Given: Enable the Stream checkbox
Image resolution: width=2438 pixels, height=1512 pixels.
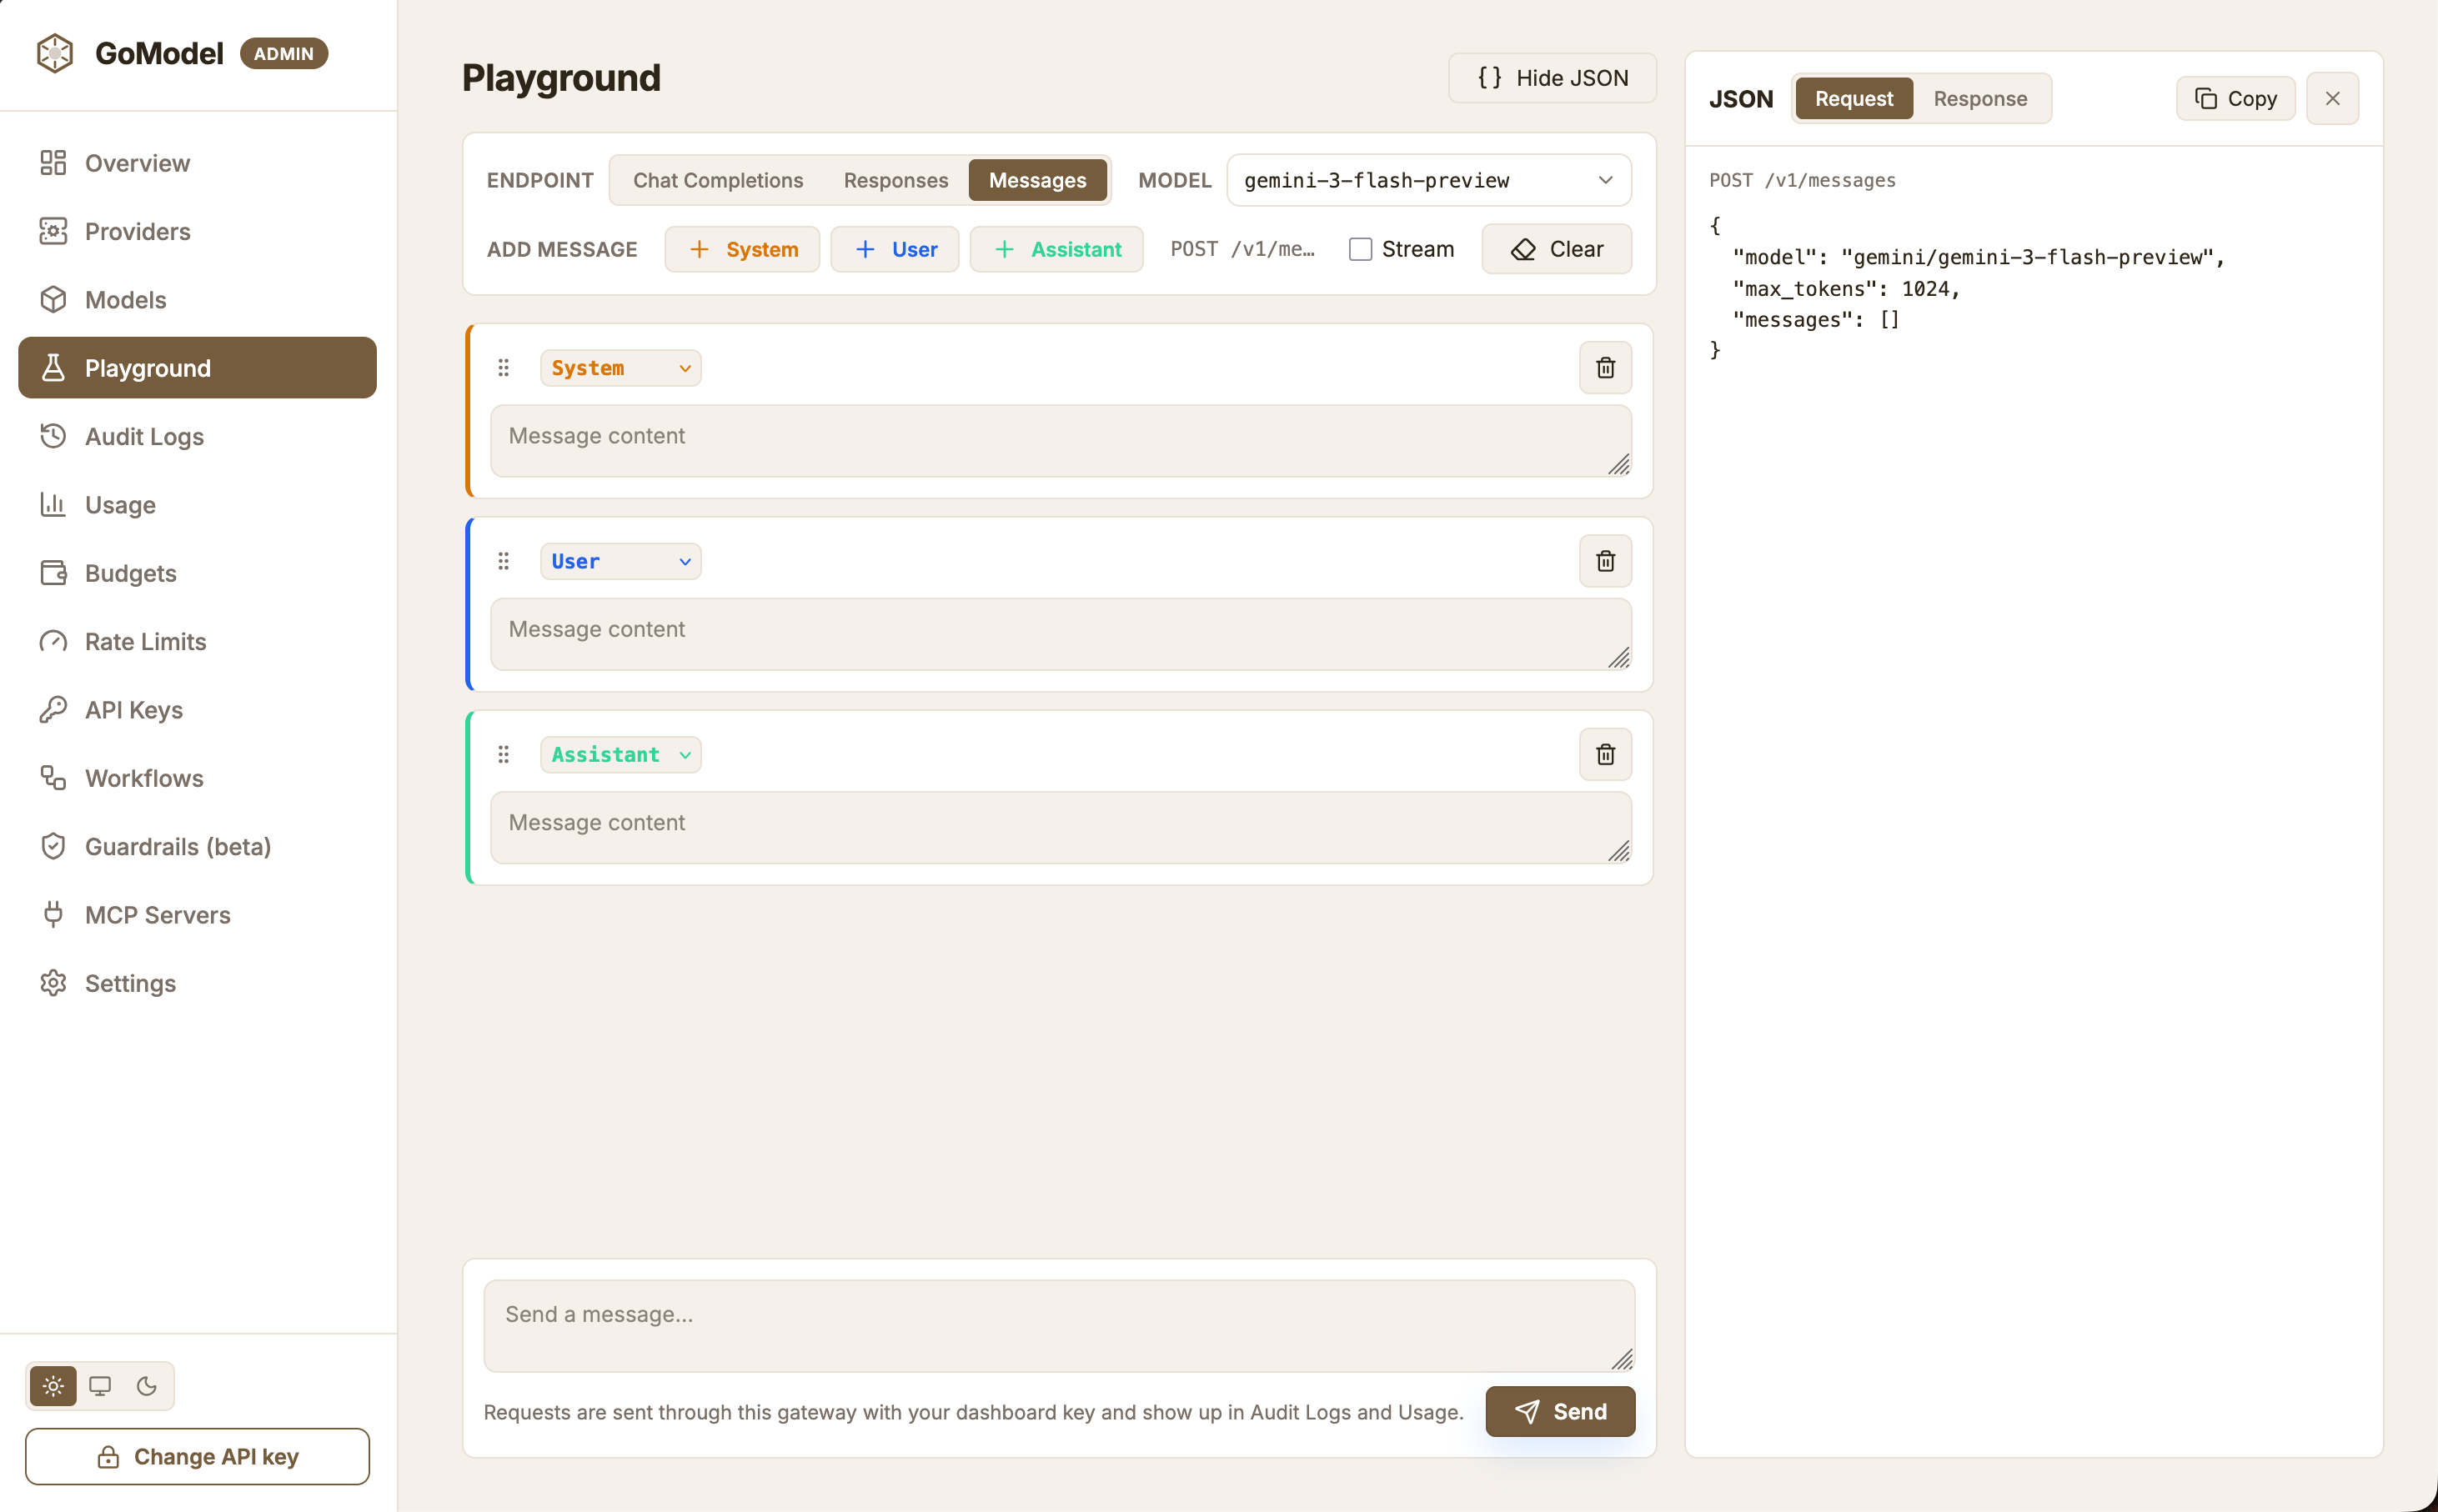Looking at the screenshot, I should (1360, 249).
